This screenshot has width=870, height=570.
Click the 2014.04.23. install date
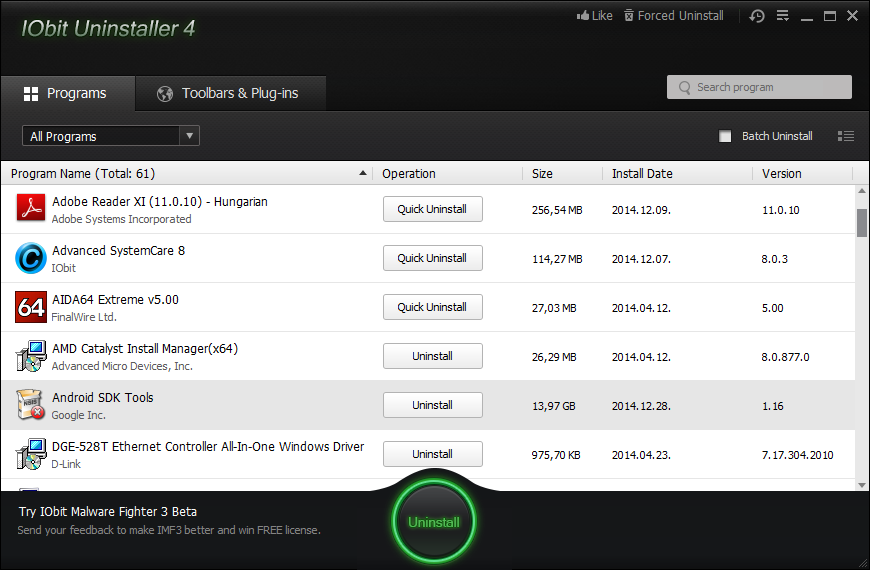click(641, 455)
